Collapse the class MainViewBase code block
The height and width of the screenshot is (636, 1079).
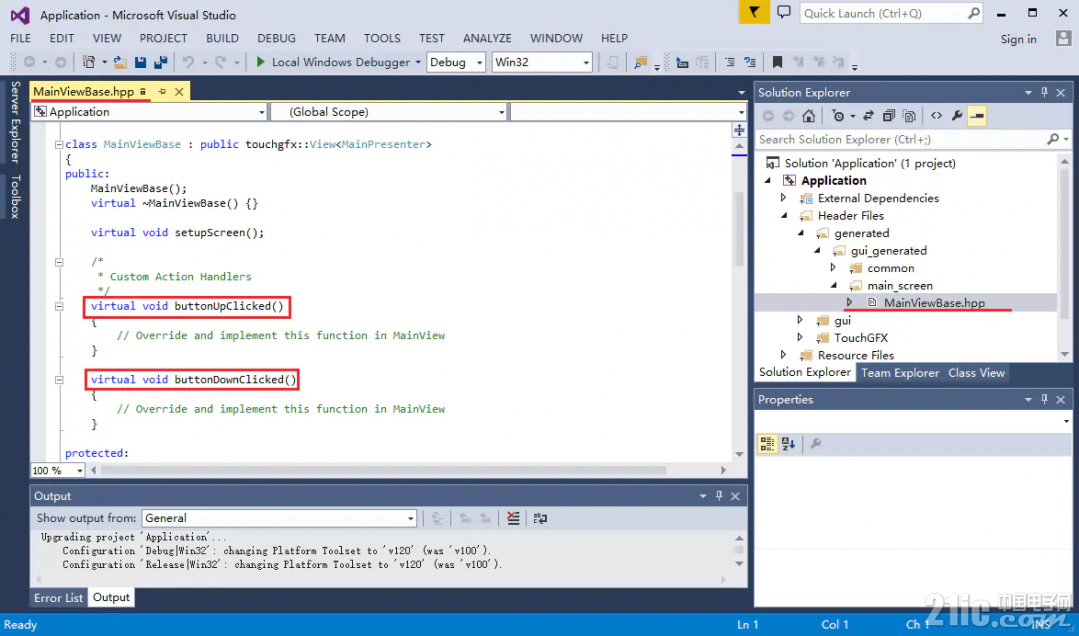pos(59,145)
